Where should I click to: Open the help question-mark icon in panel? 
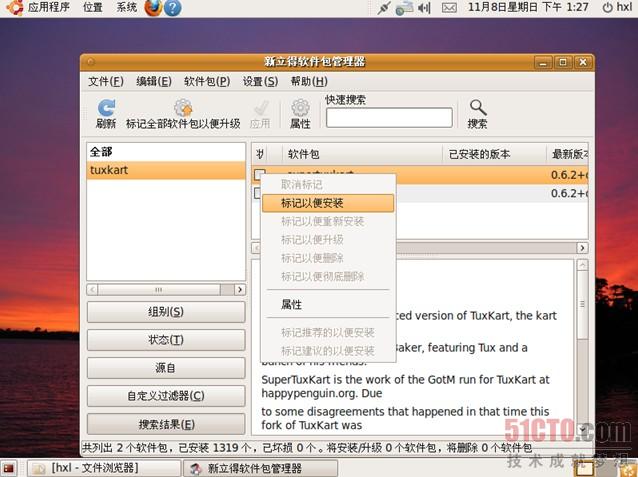[x=173, y=8]
